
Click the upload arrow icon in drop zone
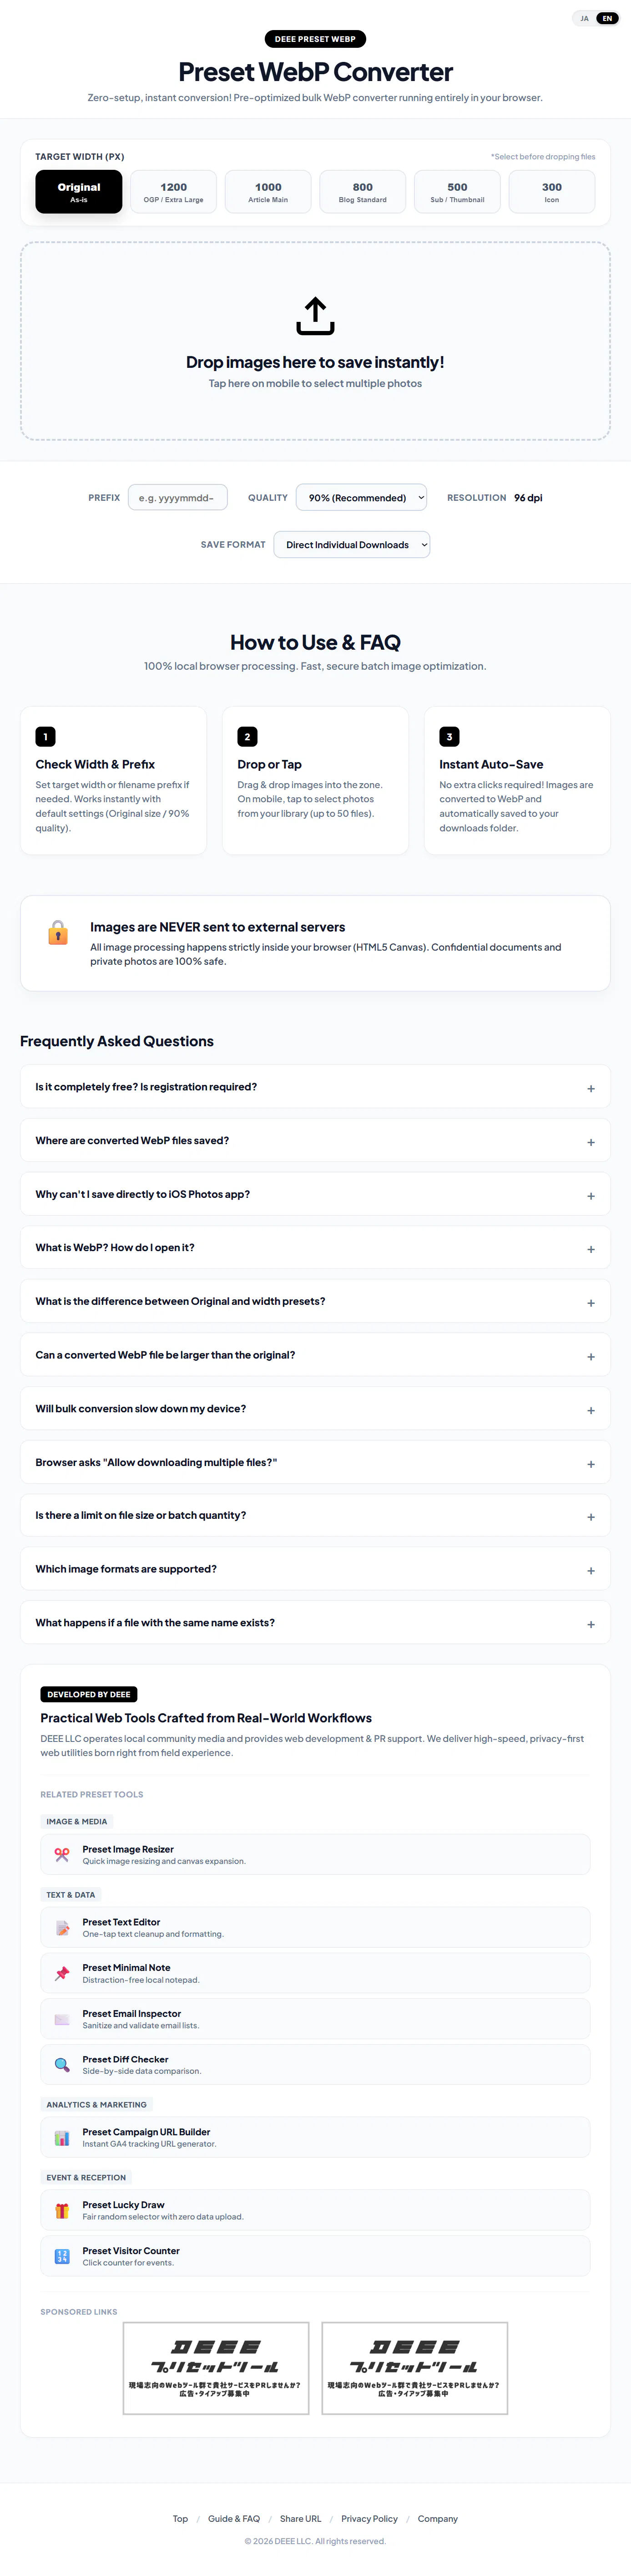tap(315, 315)
